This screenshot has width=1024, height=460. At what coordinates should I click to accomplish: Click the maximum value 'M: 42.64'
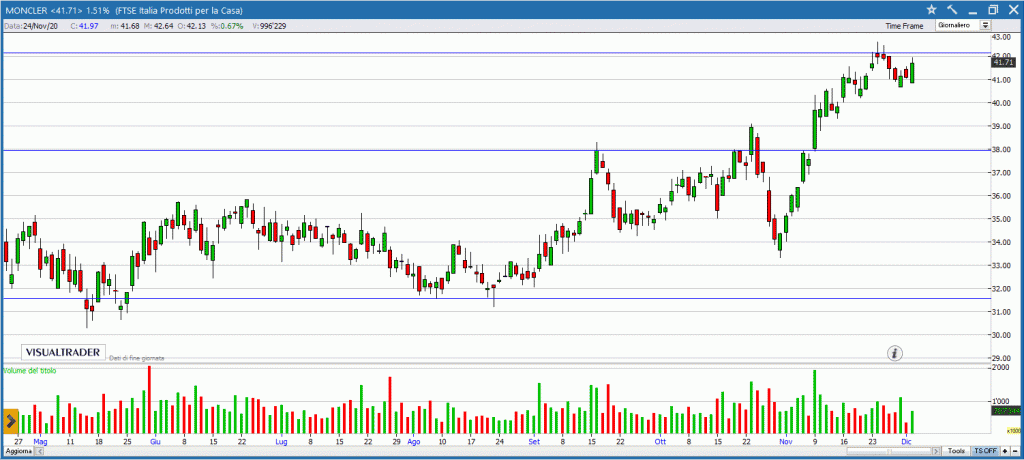[159, 26]
